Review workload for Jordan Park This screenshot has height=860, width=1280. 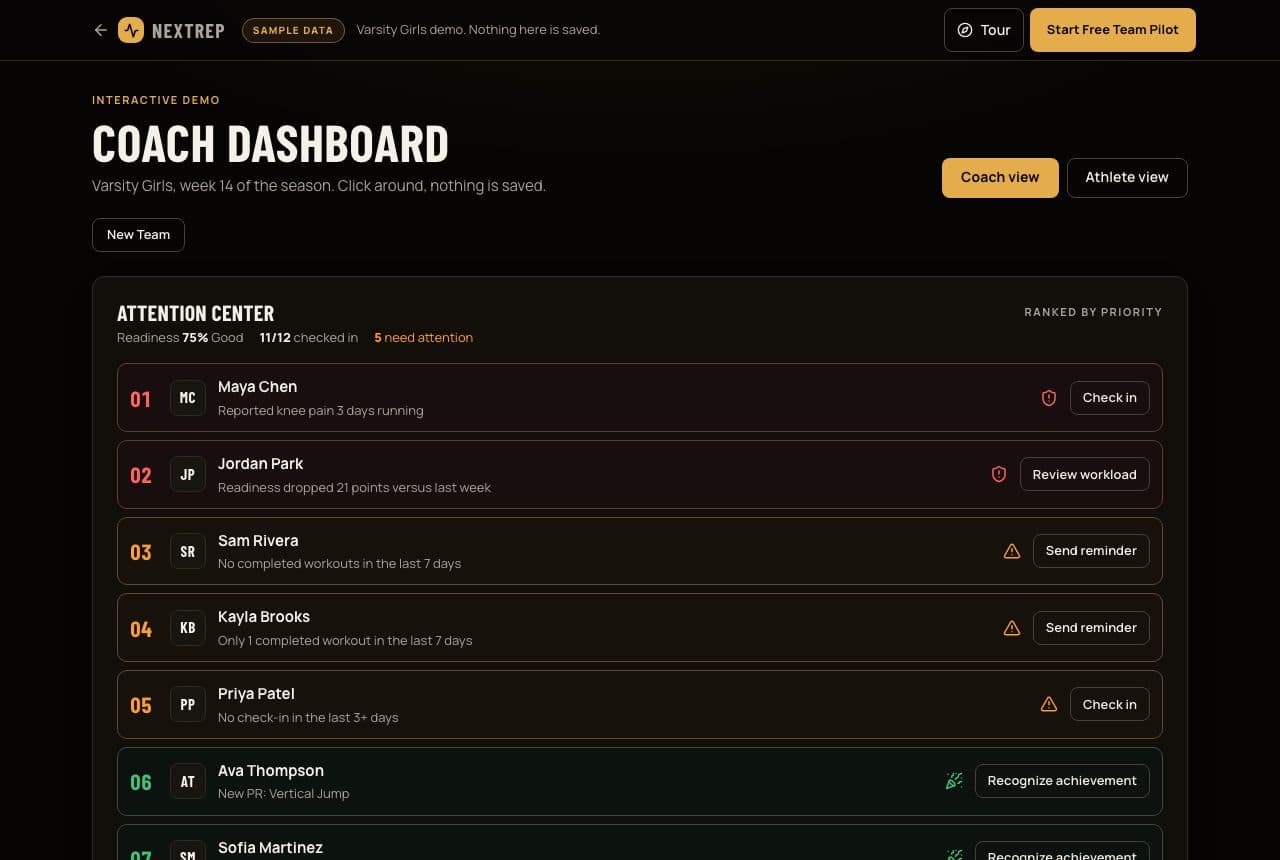1085,475
